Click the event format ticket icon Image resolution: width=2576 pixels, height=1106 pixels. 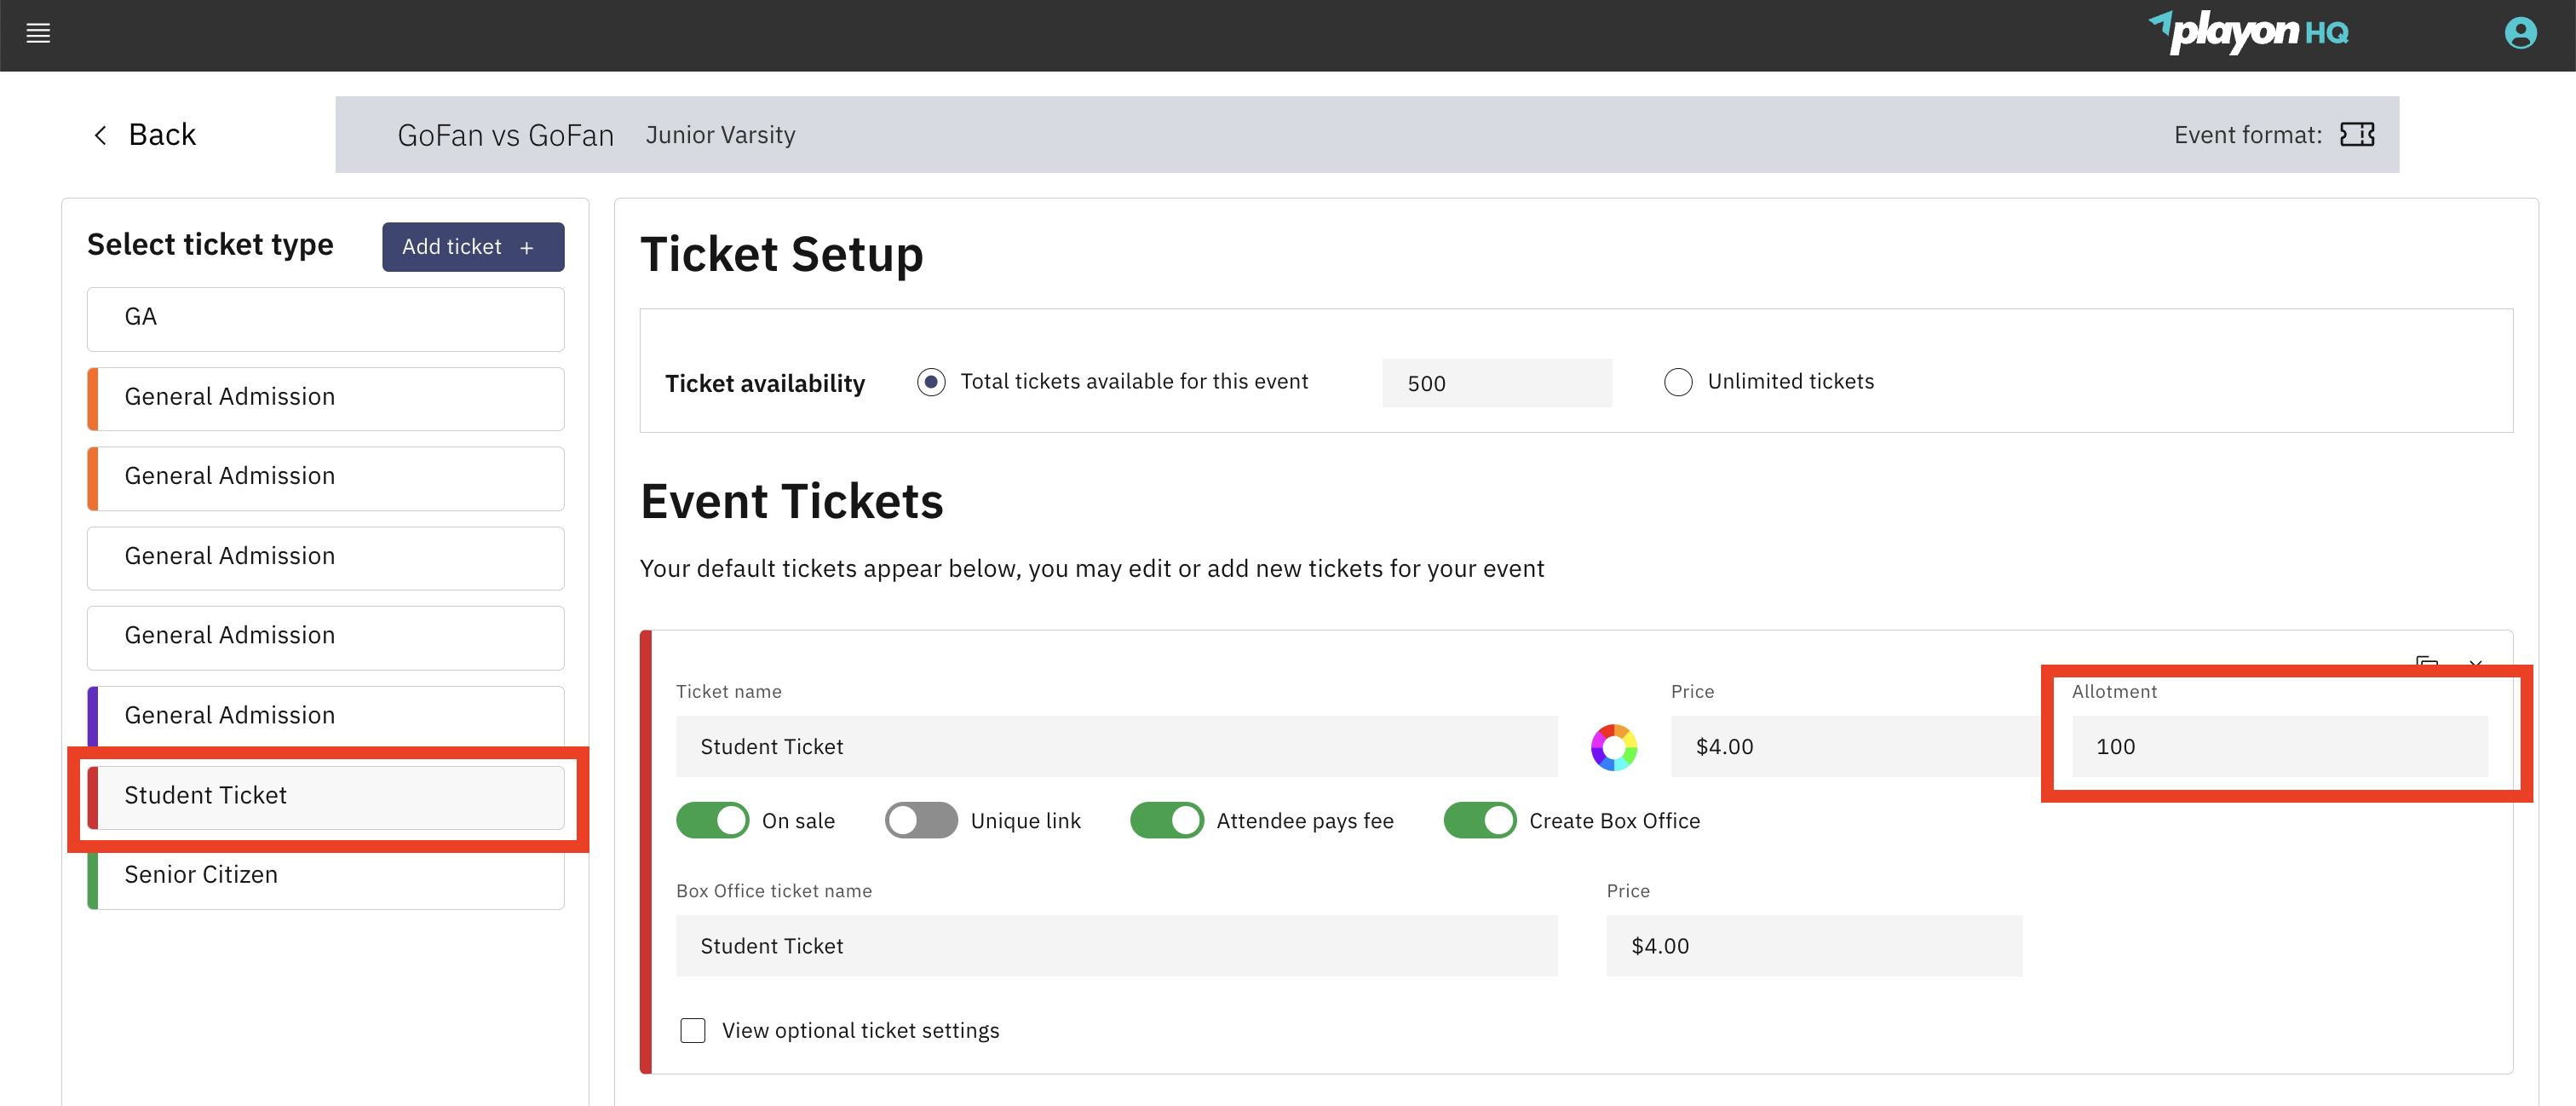[x=2358, y=134]
